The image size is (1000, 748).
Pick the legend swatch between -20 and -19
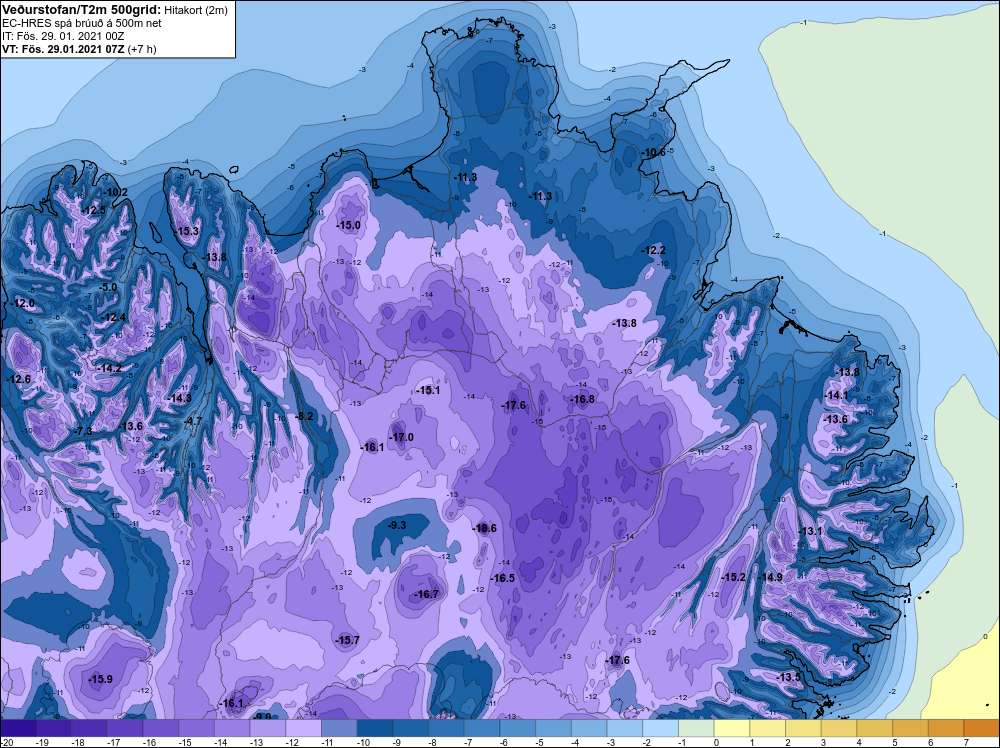pos(18,728)
